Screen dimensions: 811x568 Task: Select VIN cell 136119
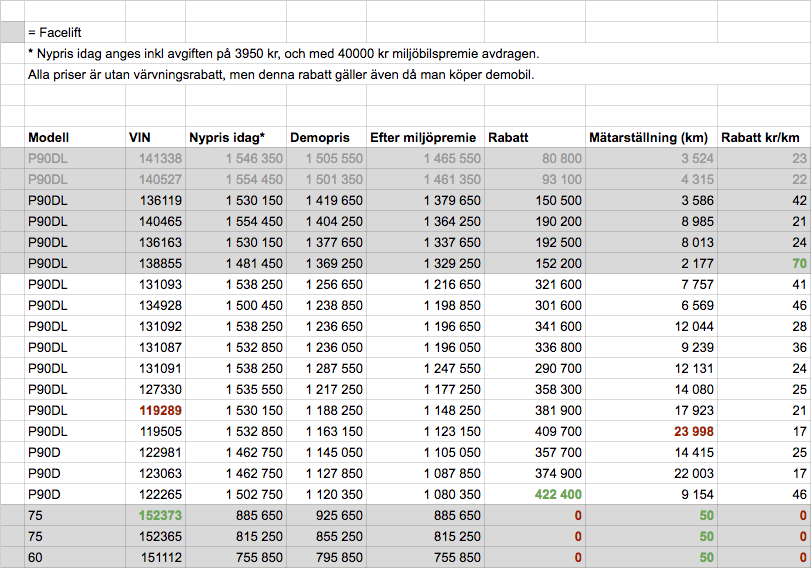(x=155, y=200)
